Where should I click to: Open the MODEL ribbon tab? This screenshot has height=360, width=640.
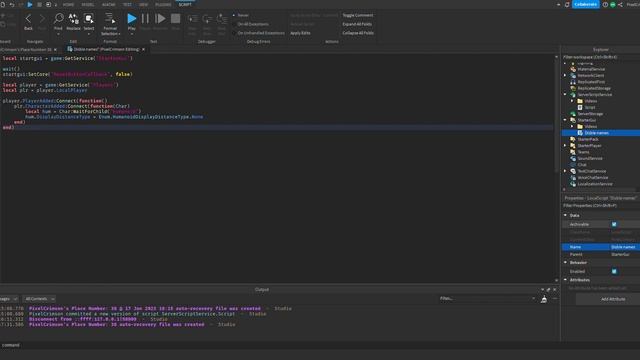coord(88,4)
